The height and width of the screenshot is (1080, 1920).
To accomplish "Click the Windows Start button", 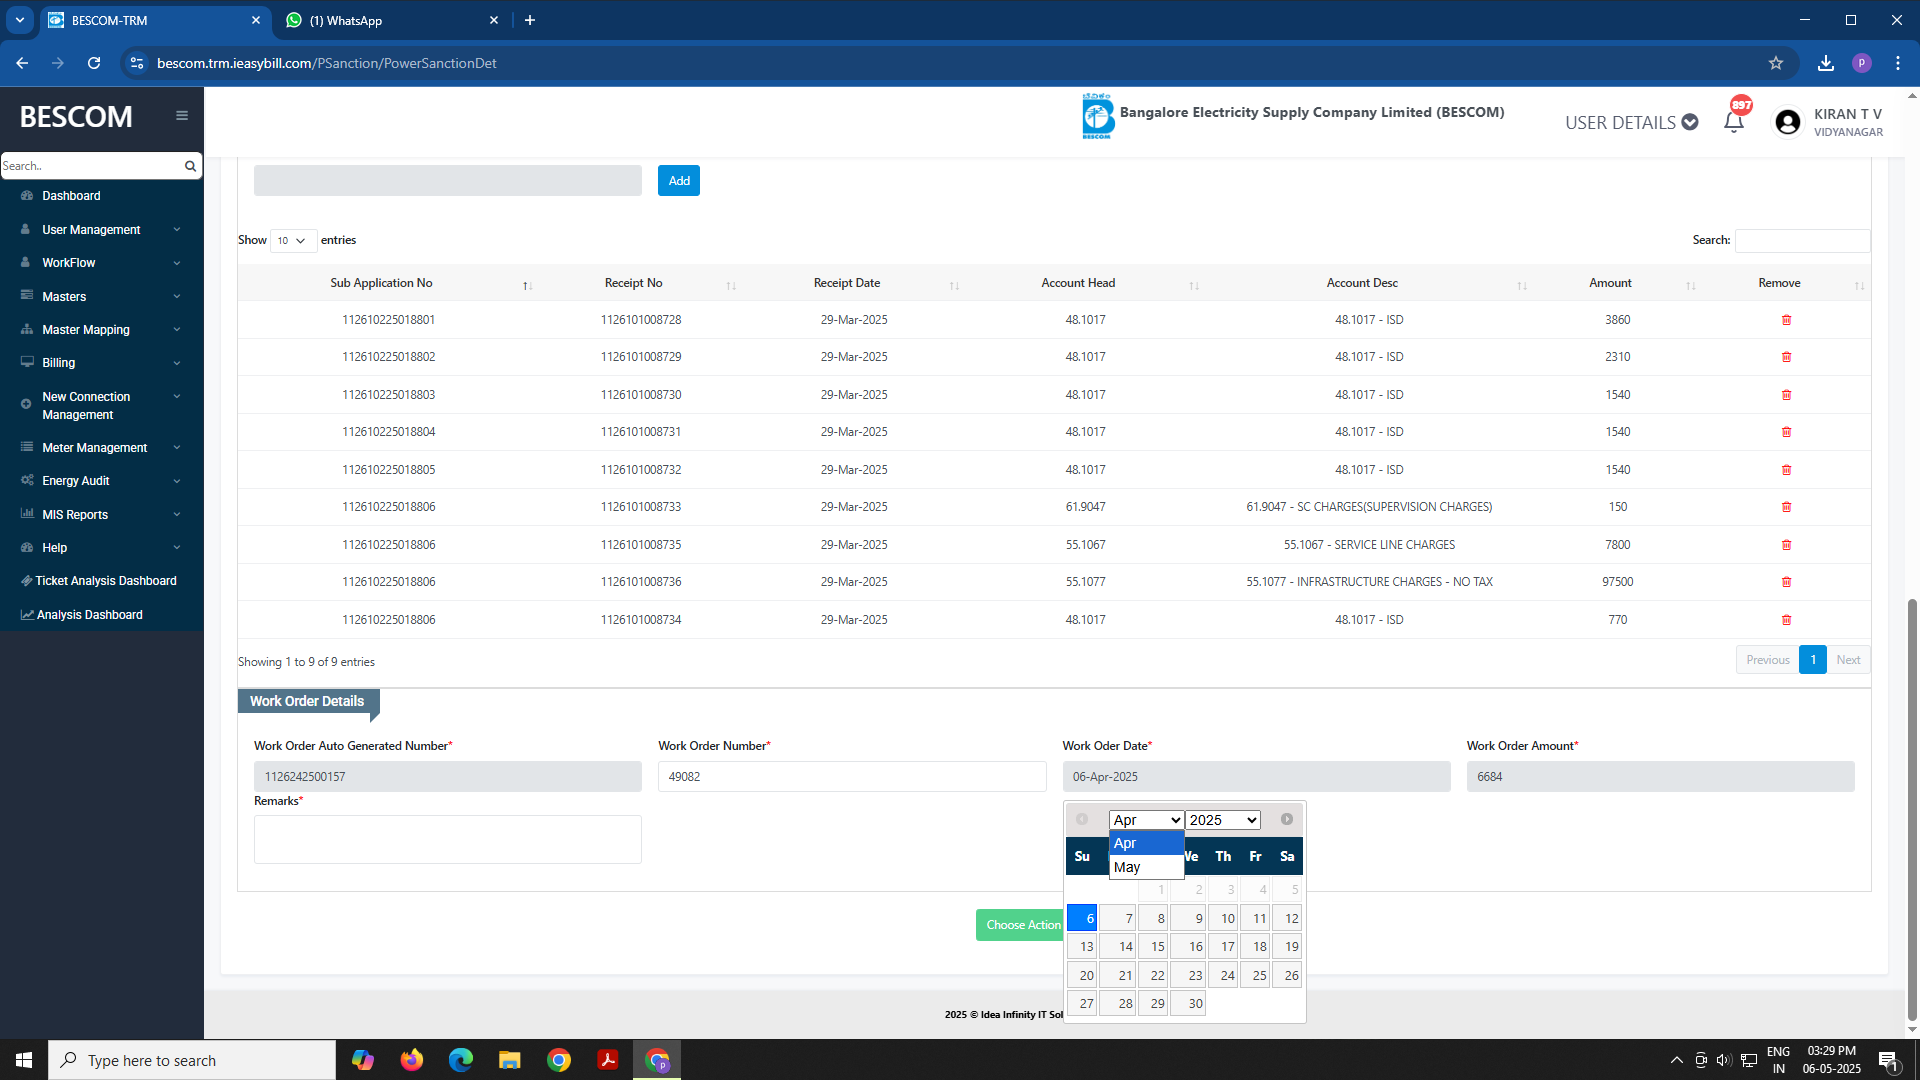I will [x=24, y=1060].
